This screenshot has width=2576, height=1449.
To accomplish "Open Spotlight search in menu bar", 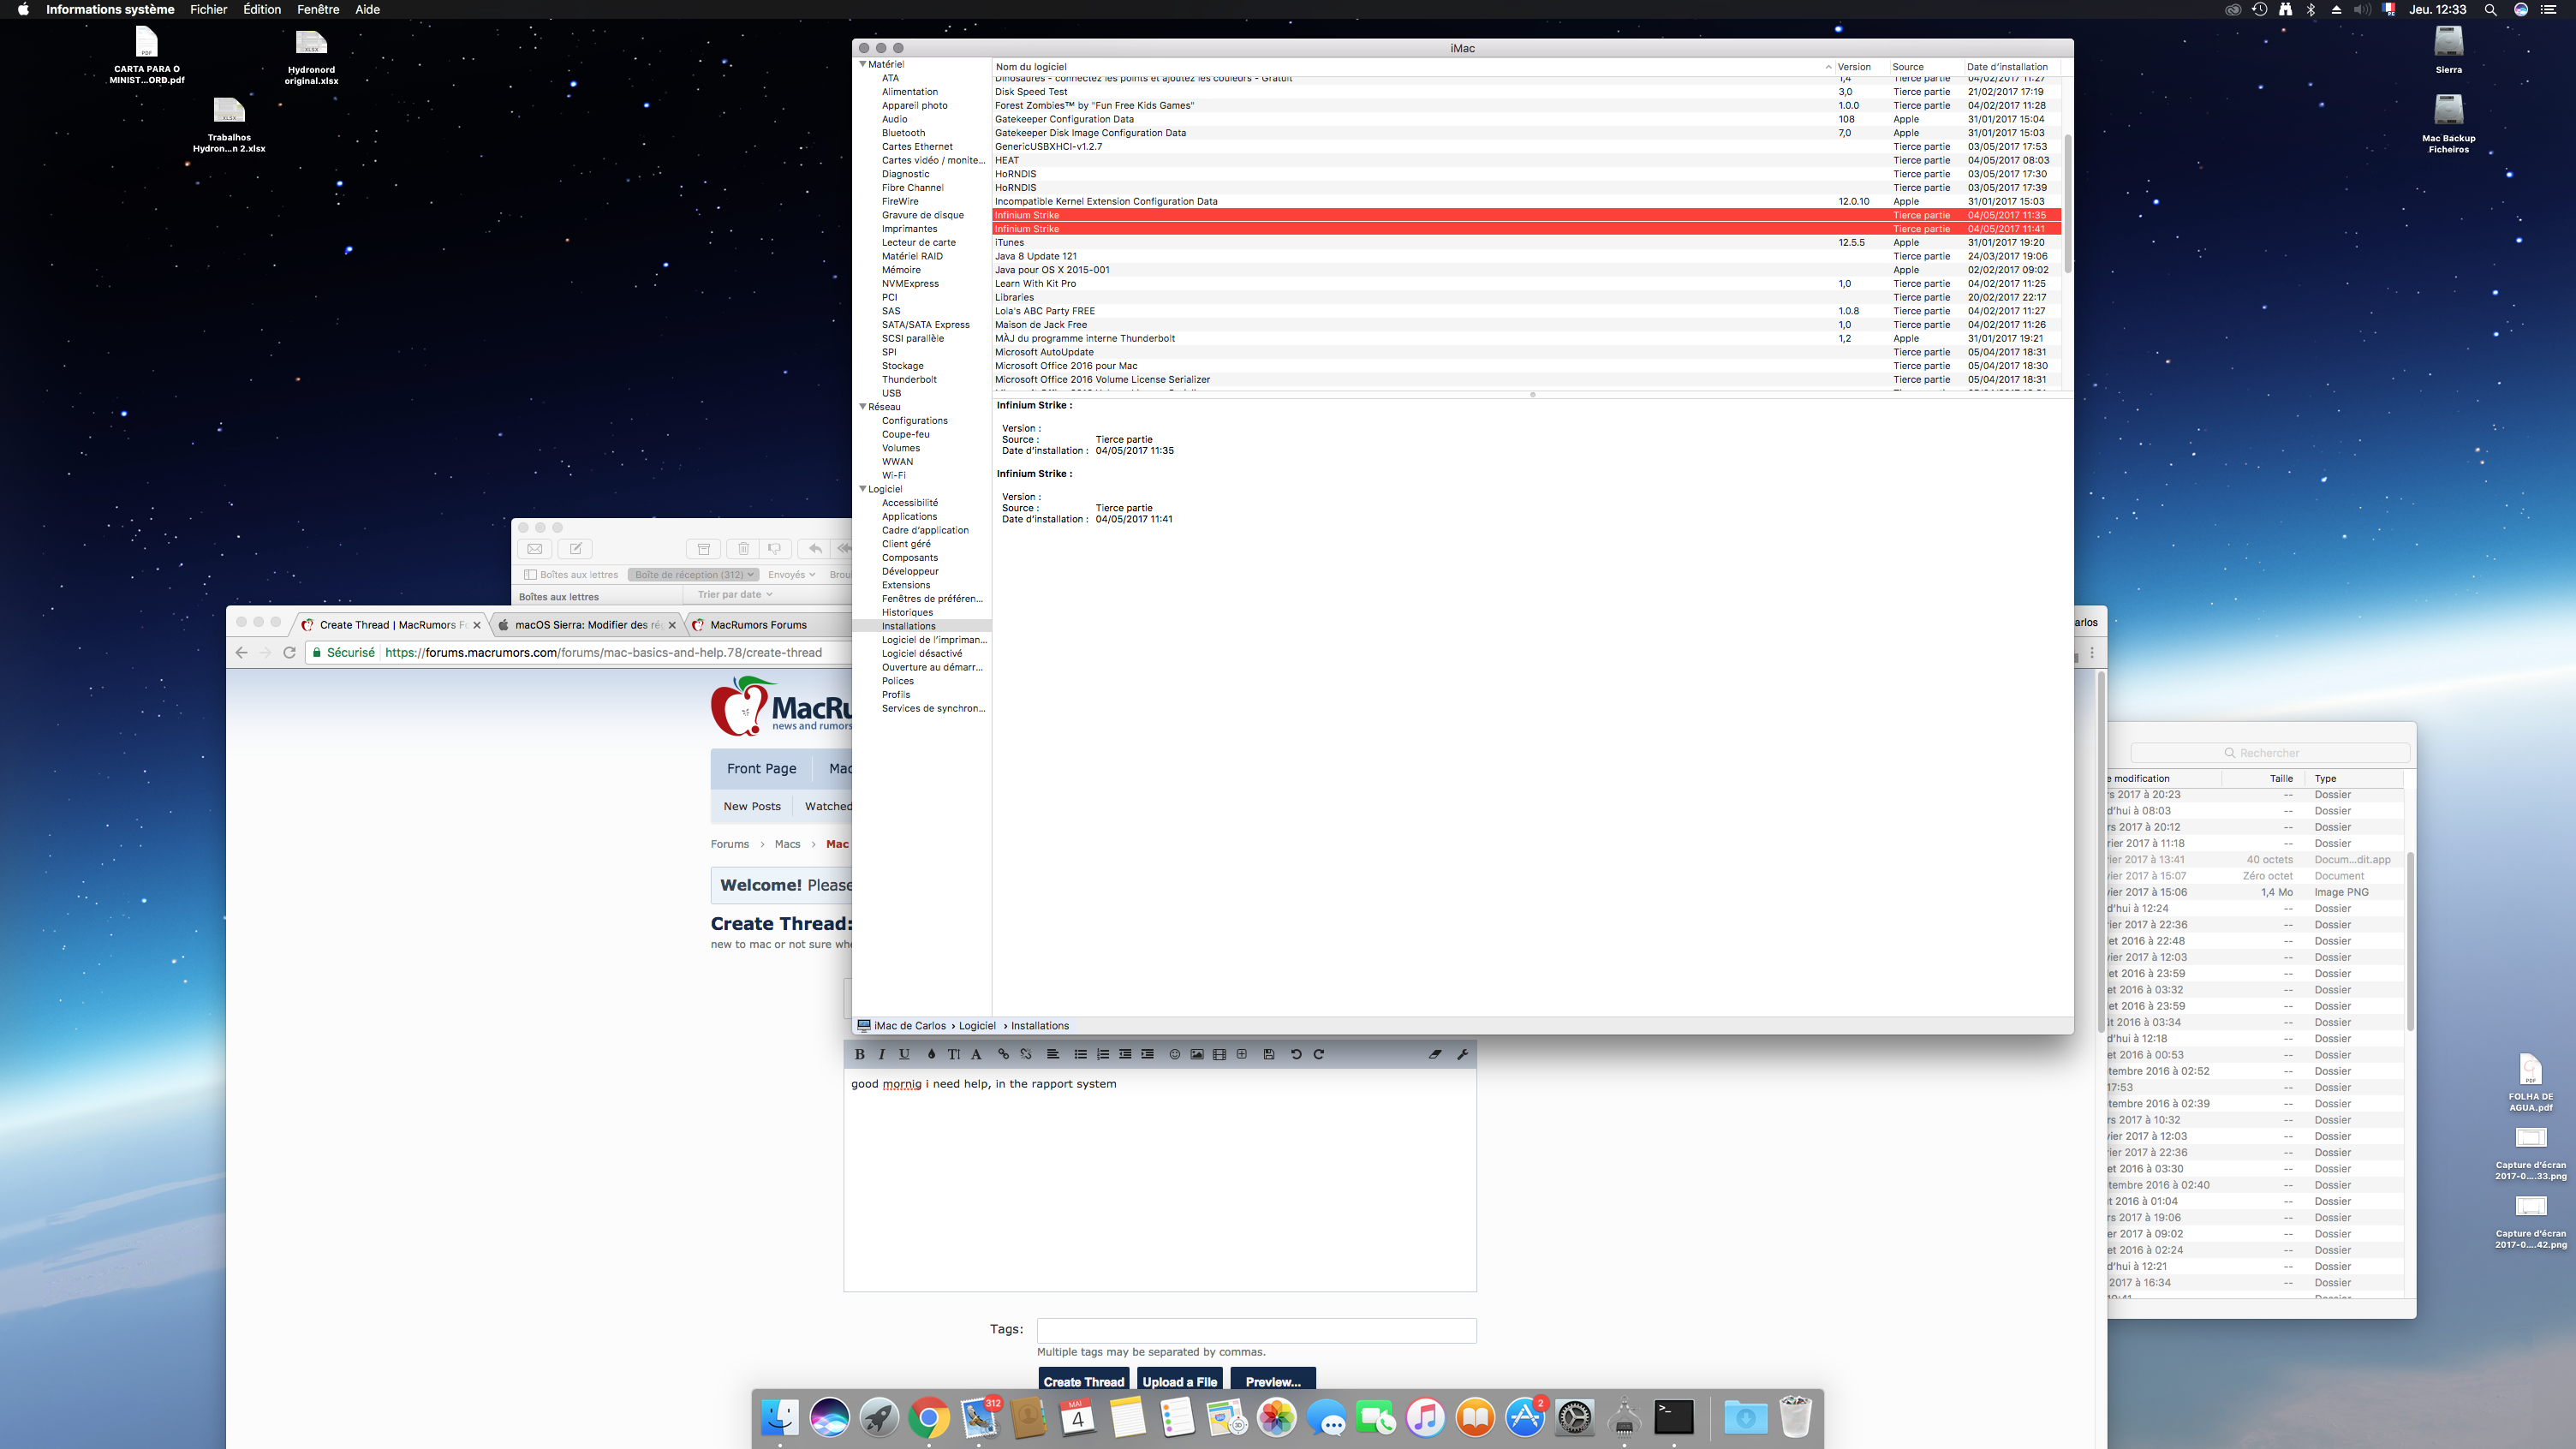I will 2491,9.
